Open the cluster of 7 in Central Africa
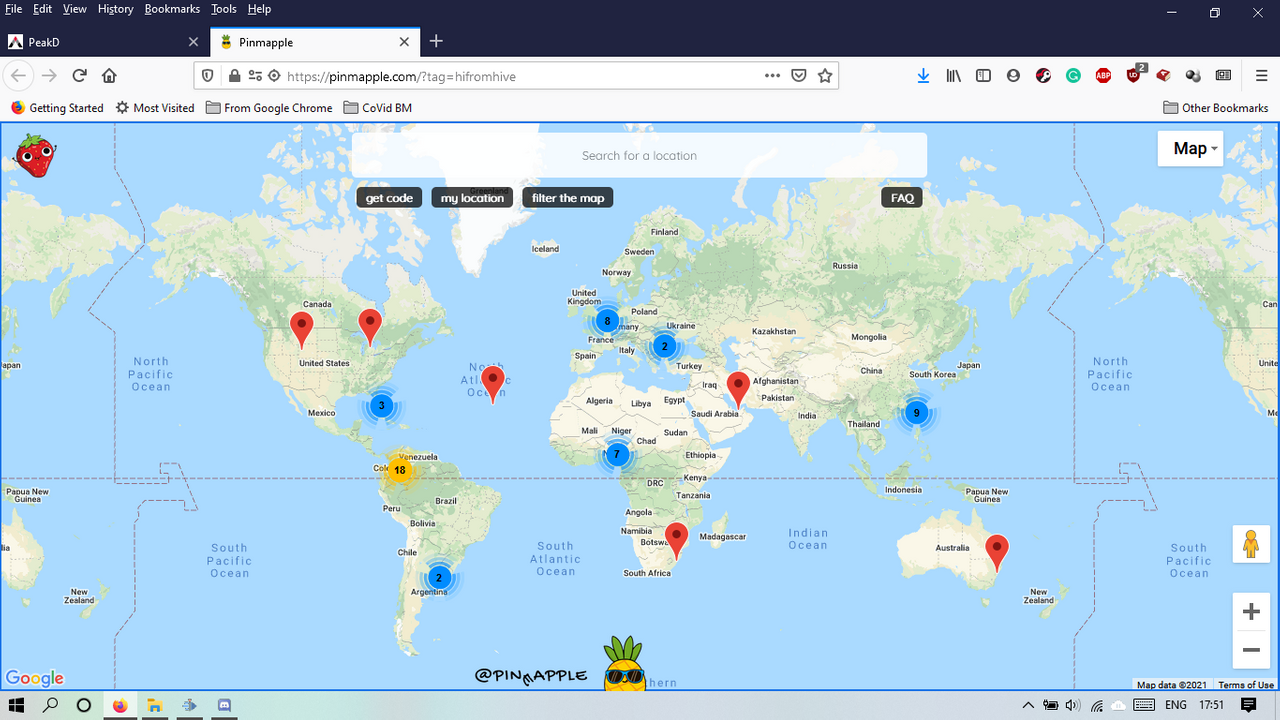This screenshot has height=720, width=1280. (x=617, y=455)
